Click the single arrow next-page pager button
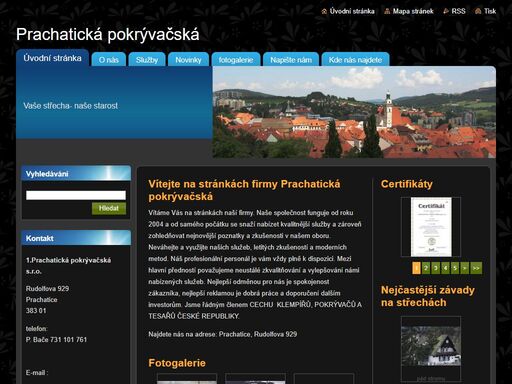 [x=464, y=268]
